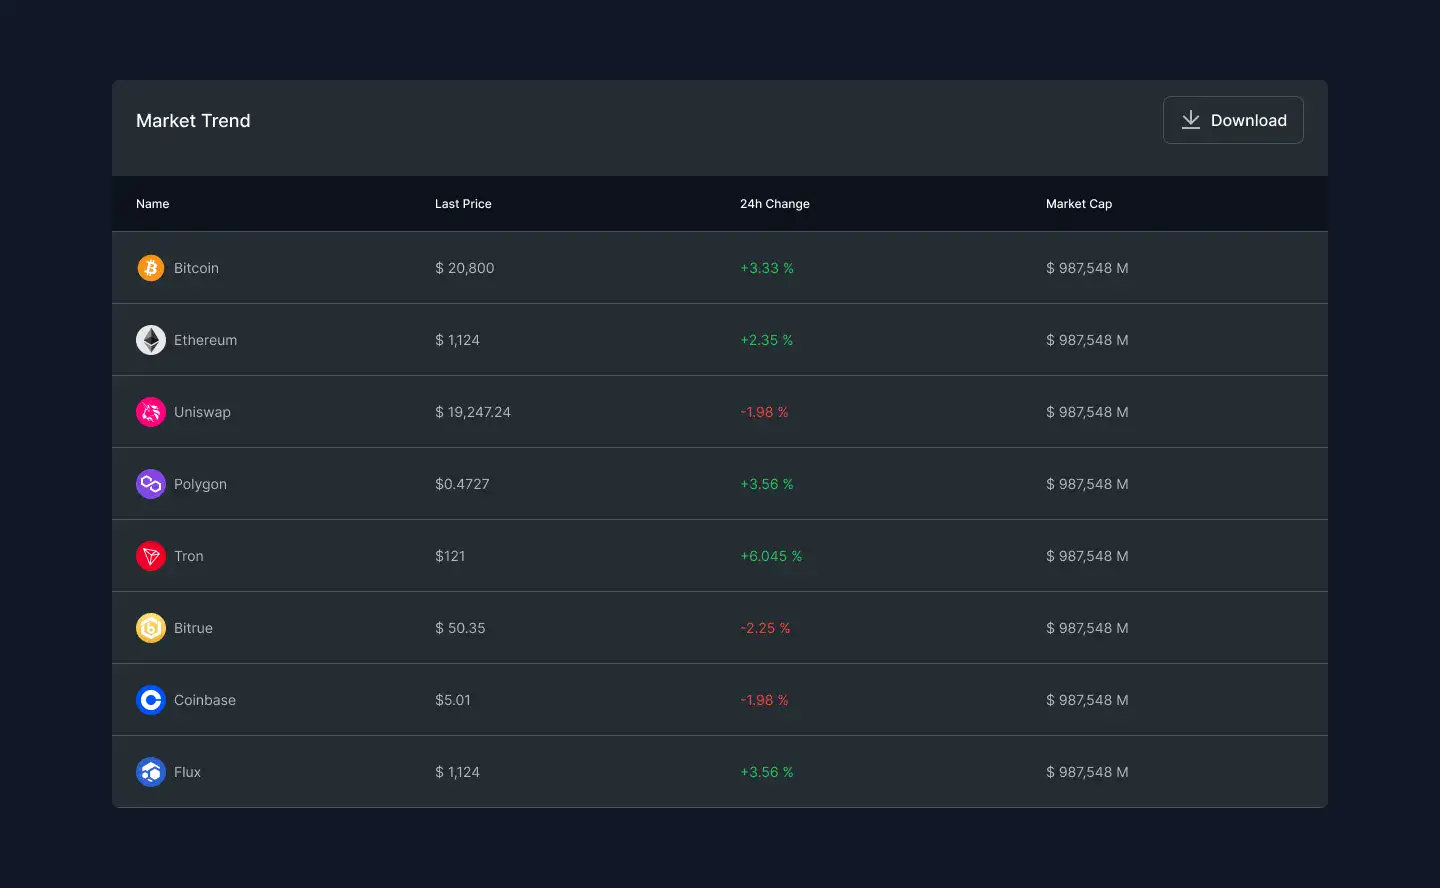
Task: Select the Bitcoin coin icon
Action: 151,268
